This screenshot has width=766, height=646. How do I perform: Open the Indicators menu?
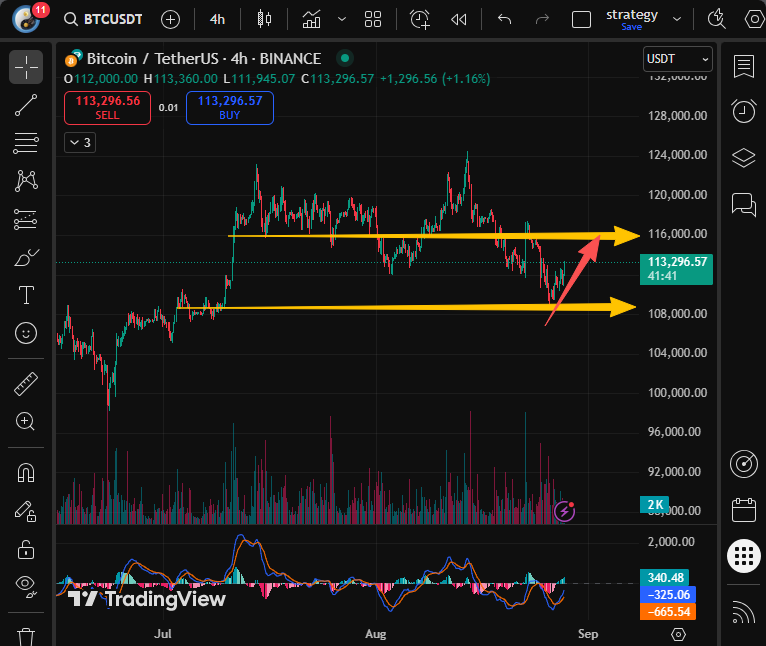(312, 20)
